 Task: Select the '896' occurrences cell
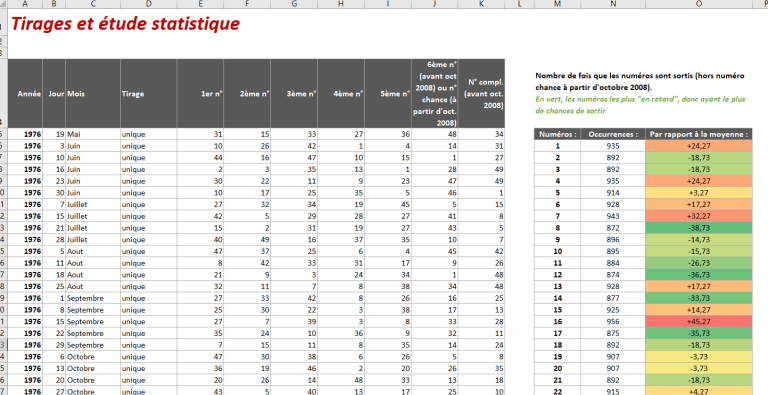tap(613, 240)
